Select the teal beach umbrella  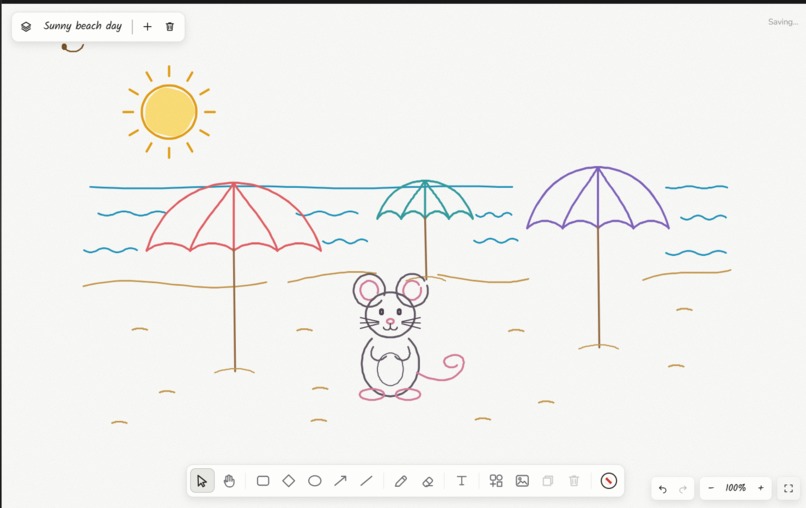[425, 230]
